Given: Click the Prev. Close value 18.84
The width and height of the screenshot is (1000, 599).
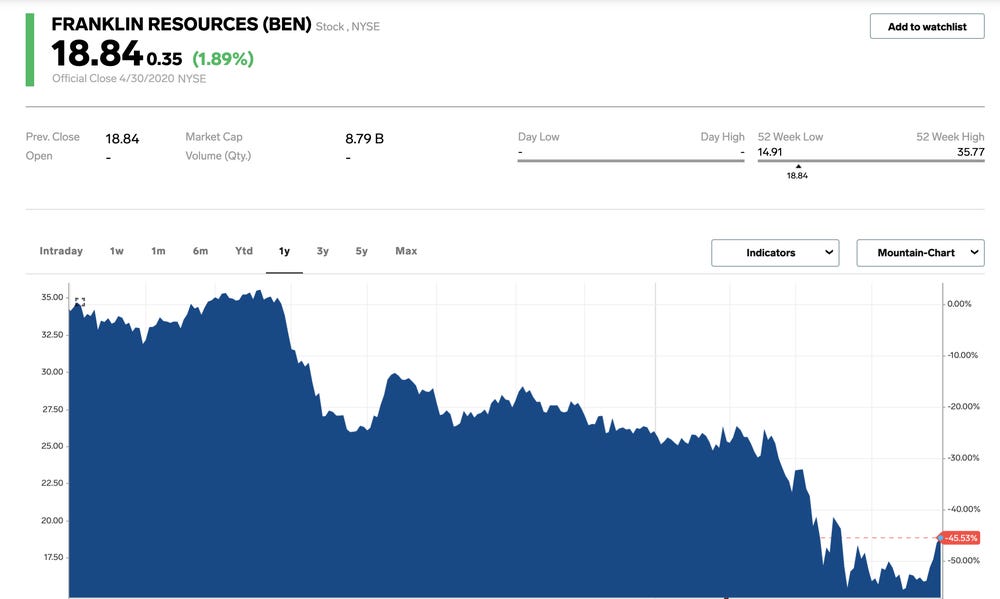Looking at the screenshot, I should pyautogui.click(x=122, y=138).
